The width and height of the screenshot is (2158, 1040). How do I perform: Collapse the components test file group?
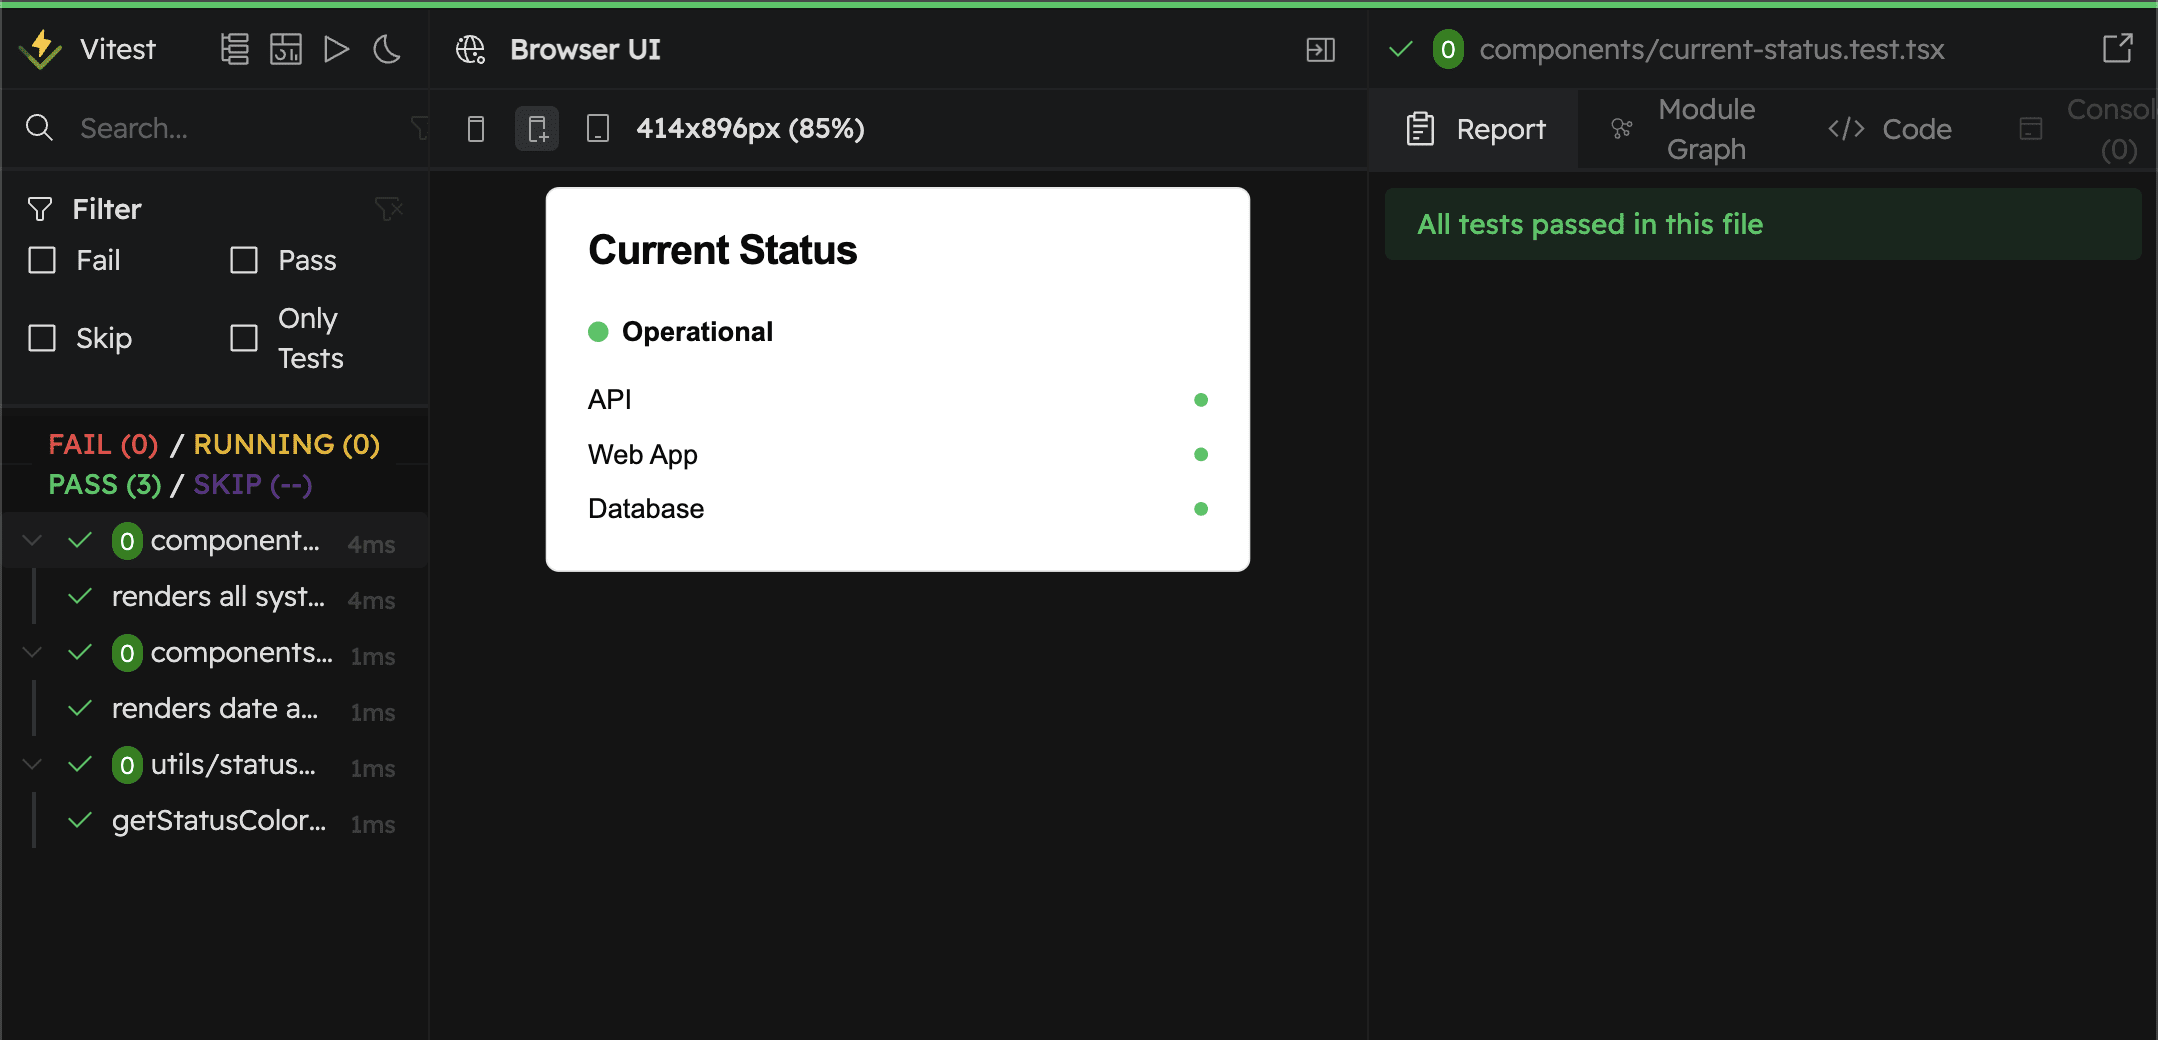pos(30,540)
